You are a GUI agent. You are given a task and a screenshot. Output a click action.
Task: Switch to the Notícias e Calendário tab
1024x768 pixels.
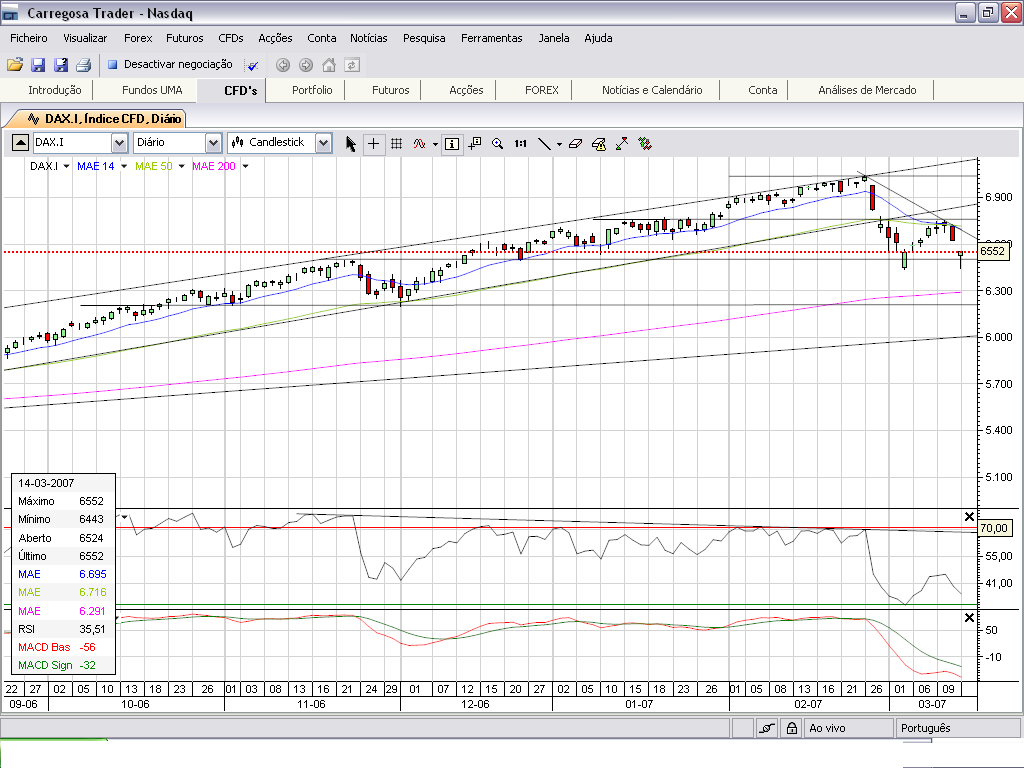(x=652, y=90)
